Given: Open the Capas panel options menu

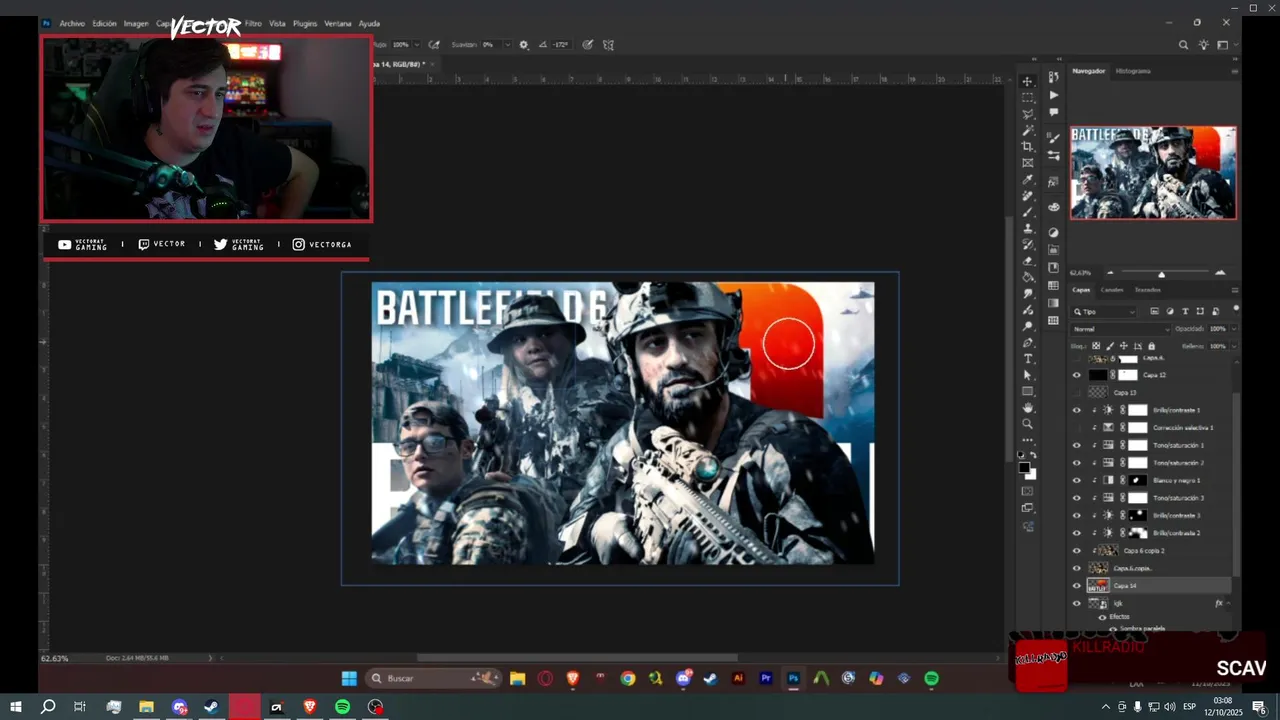Looking at the screenshot, I should [x=1233, y=290].
